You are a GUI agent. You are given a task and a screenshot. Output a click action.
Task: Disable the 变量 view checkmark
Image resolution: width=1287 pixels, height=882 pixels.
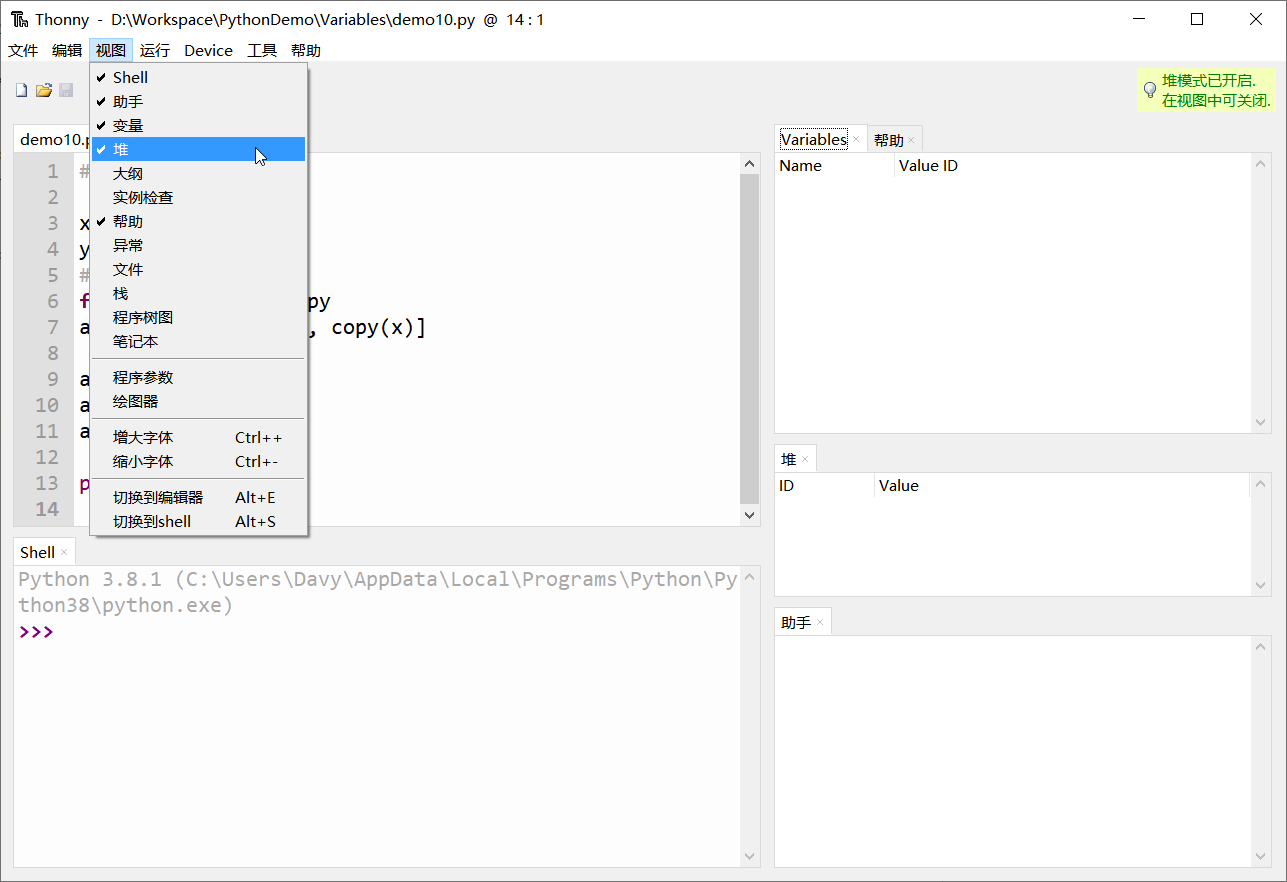(x=126, y=125)
